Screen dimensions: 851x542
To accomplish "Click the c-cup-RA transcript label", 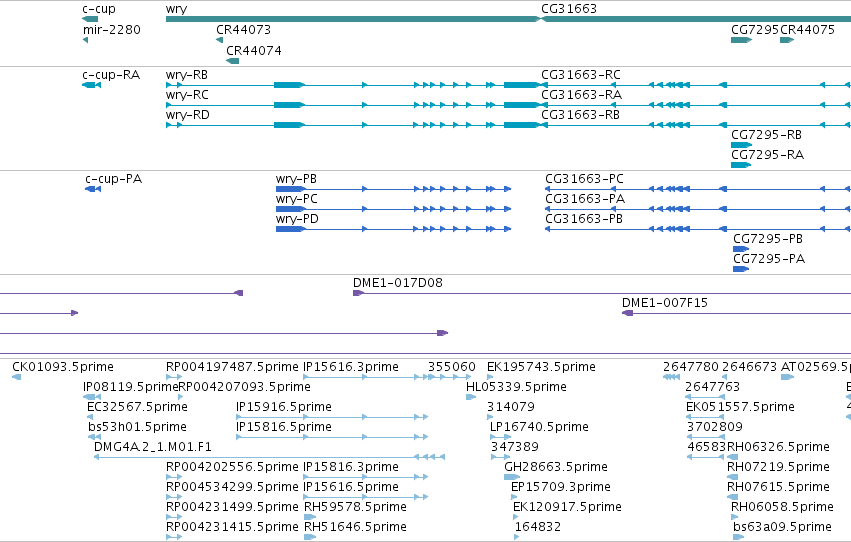I will [x=111, y=75].
